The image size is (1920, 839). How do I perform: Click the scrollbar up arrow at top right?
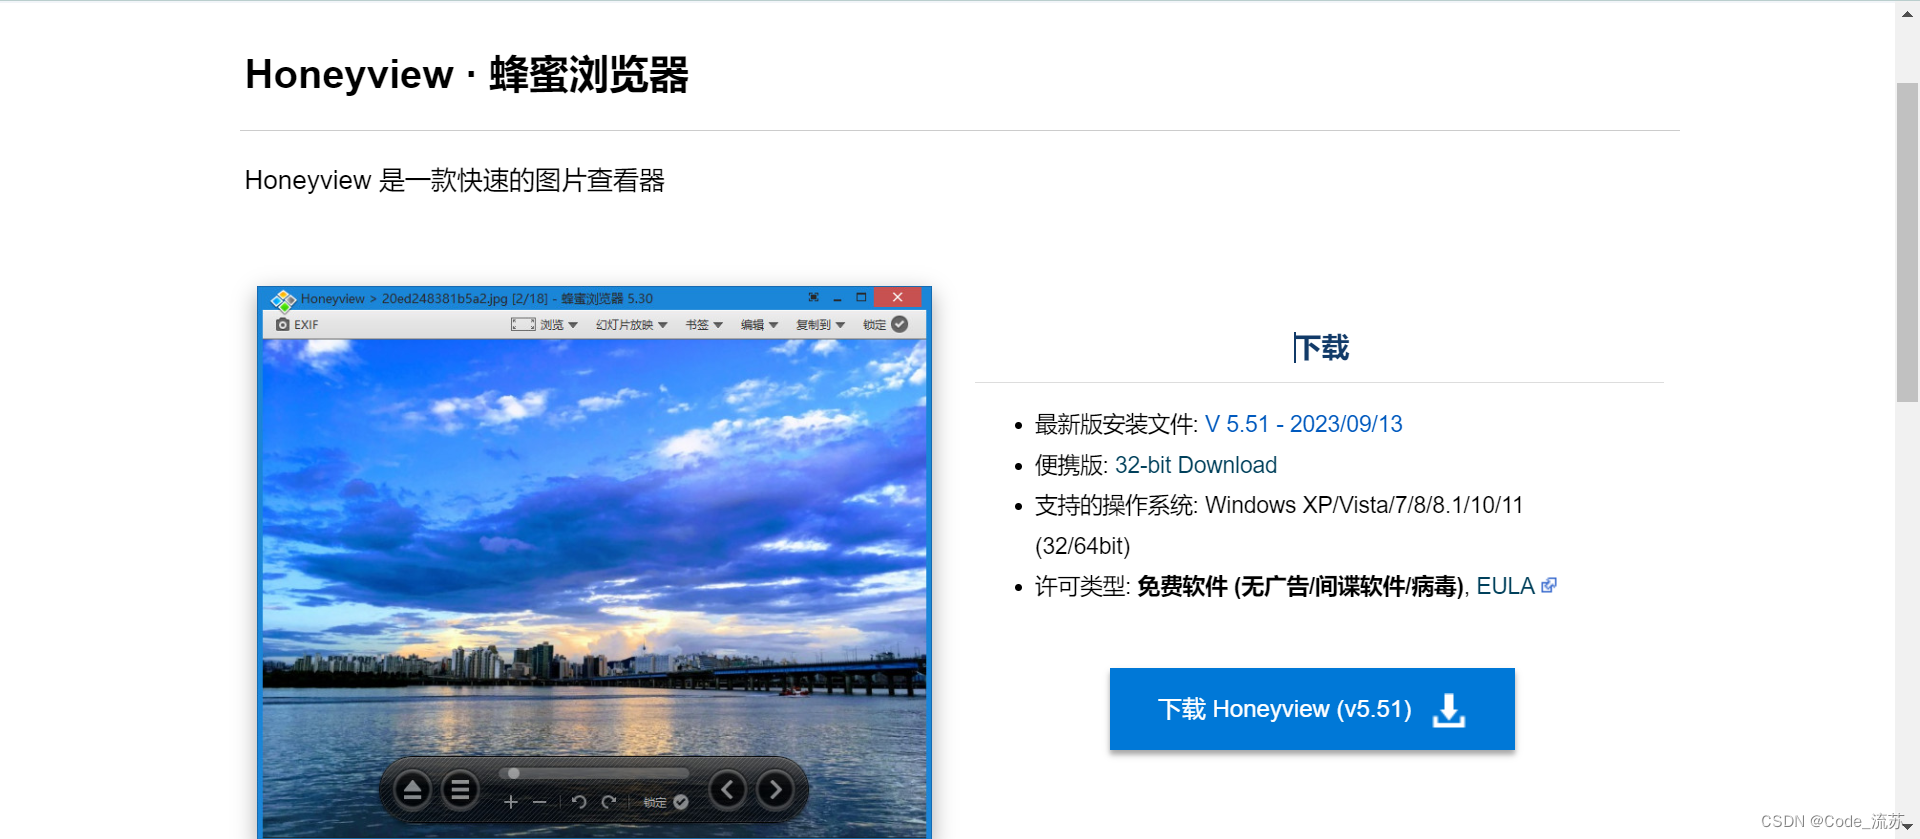(x=1907, y=13)
